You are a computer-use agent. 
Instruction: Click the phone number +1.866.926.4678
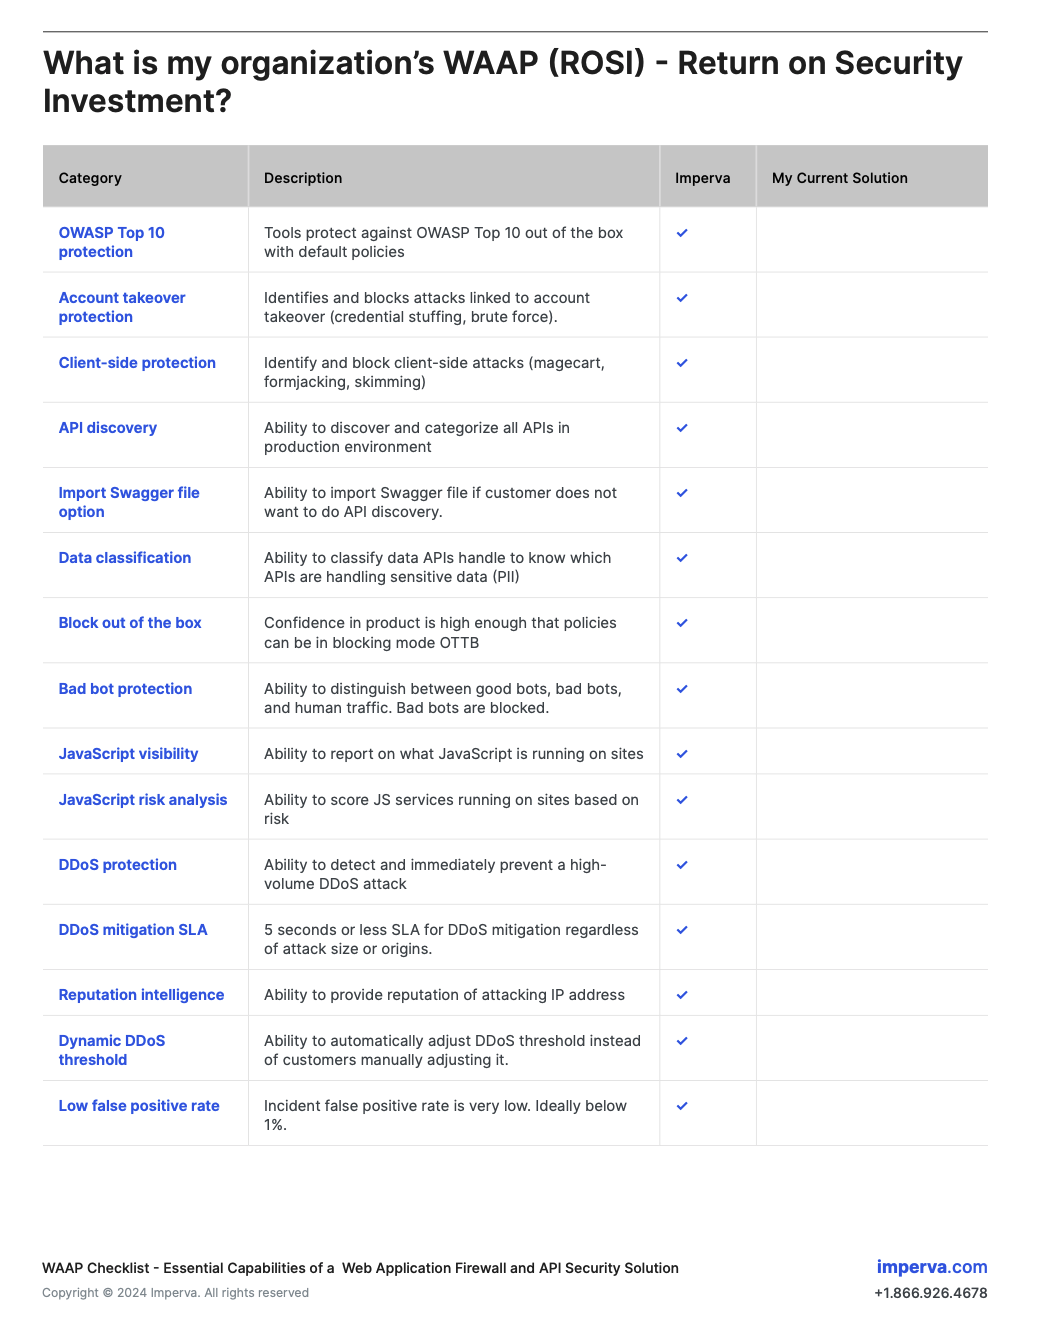tap(931, 1293)
